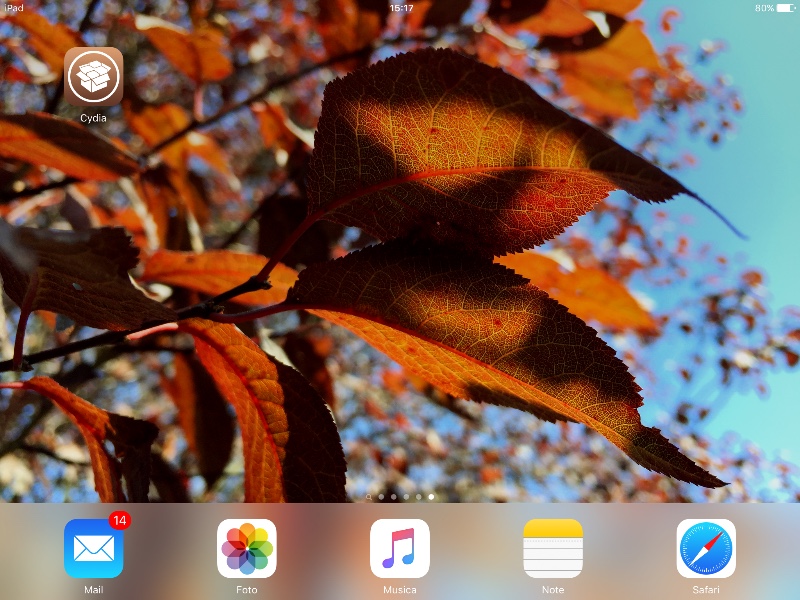800x600 pixels.
Task: Tap the 80% battery percentage text
Action: pyautogui.click(x=764, y=8)
